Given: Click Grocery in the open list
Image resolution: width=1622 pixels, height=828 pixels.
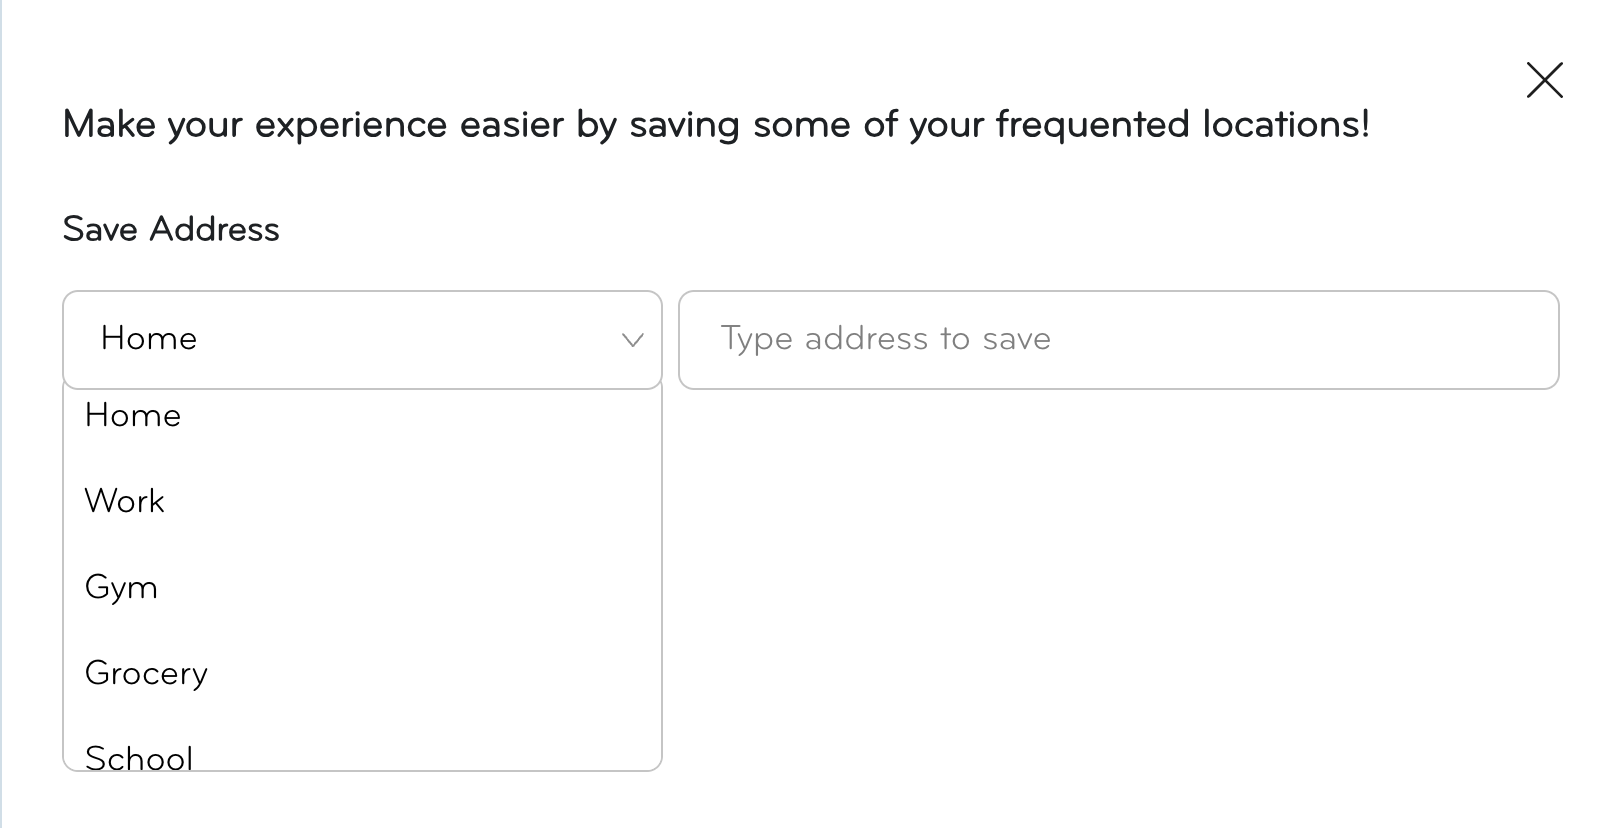Looking at the screenshot, I should [146, 673].
